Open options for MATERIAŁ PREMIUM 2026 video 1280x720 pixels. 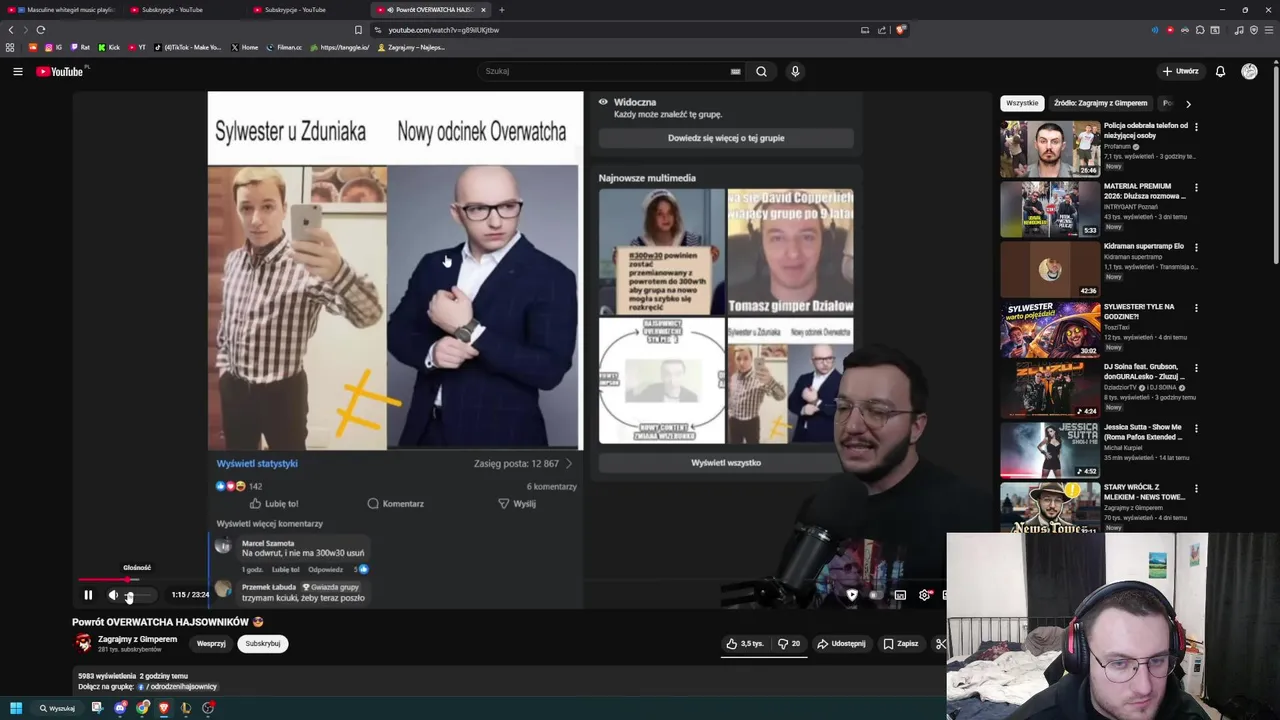tap(1196, 187)
